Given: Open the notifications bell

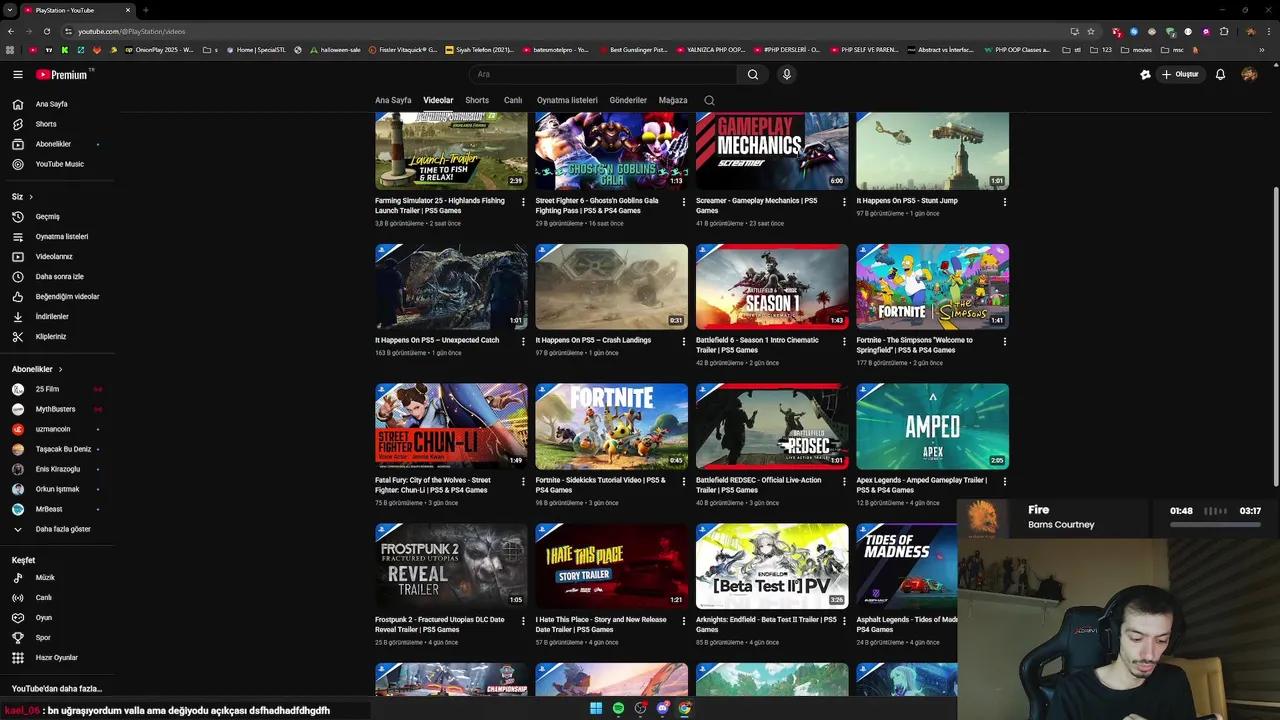Looking at the screenshot, I should 1220,74.
